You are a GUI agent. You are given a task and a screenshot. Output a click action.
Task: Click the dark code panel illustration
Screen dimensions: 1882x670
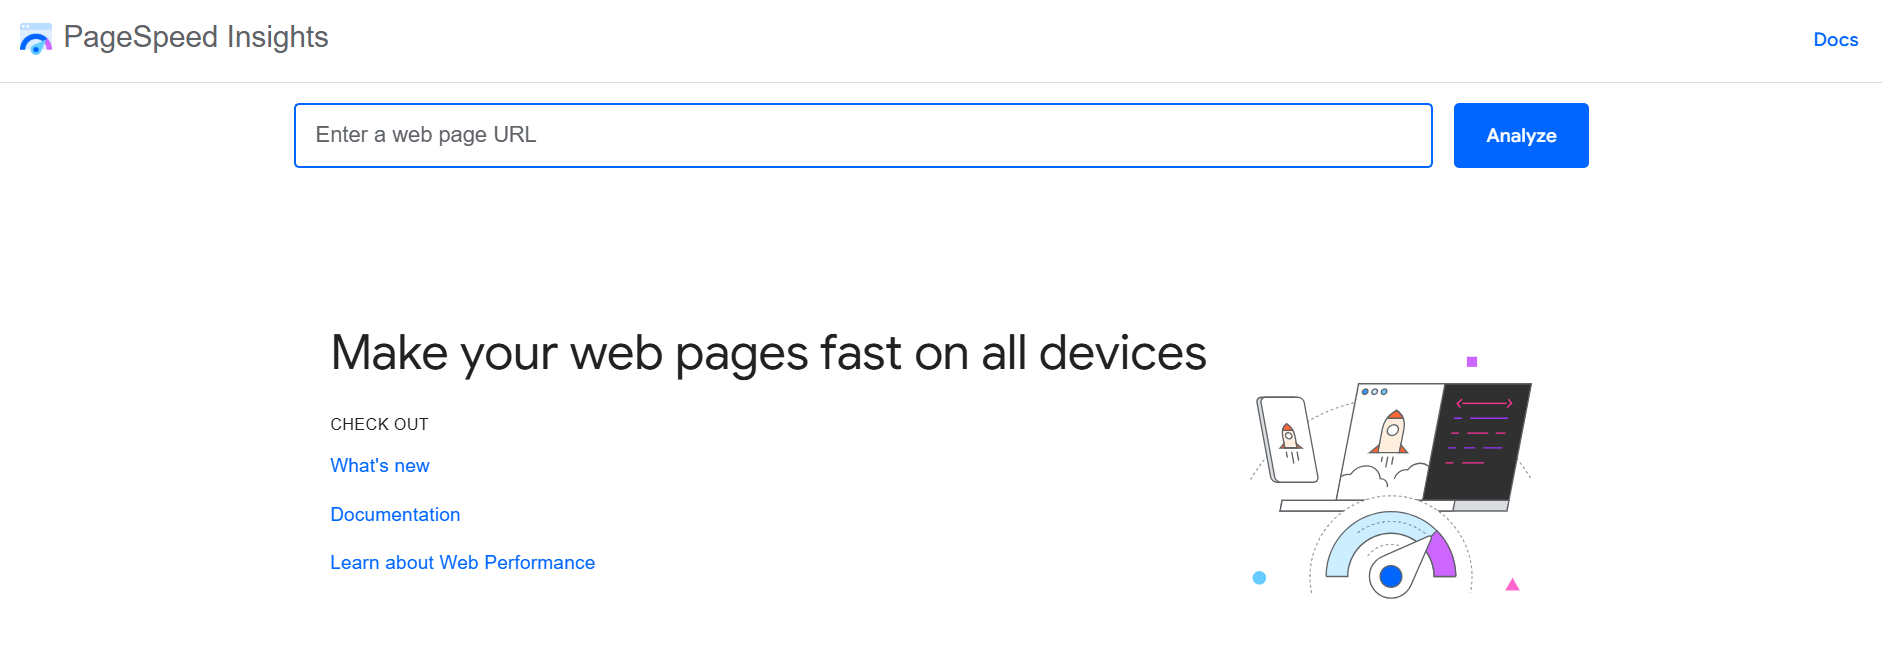point(1478,441)
